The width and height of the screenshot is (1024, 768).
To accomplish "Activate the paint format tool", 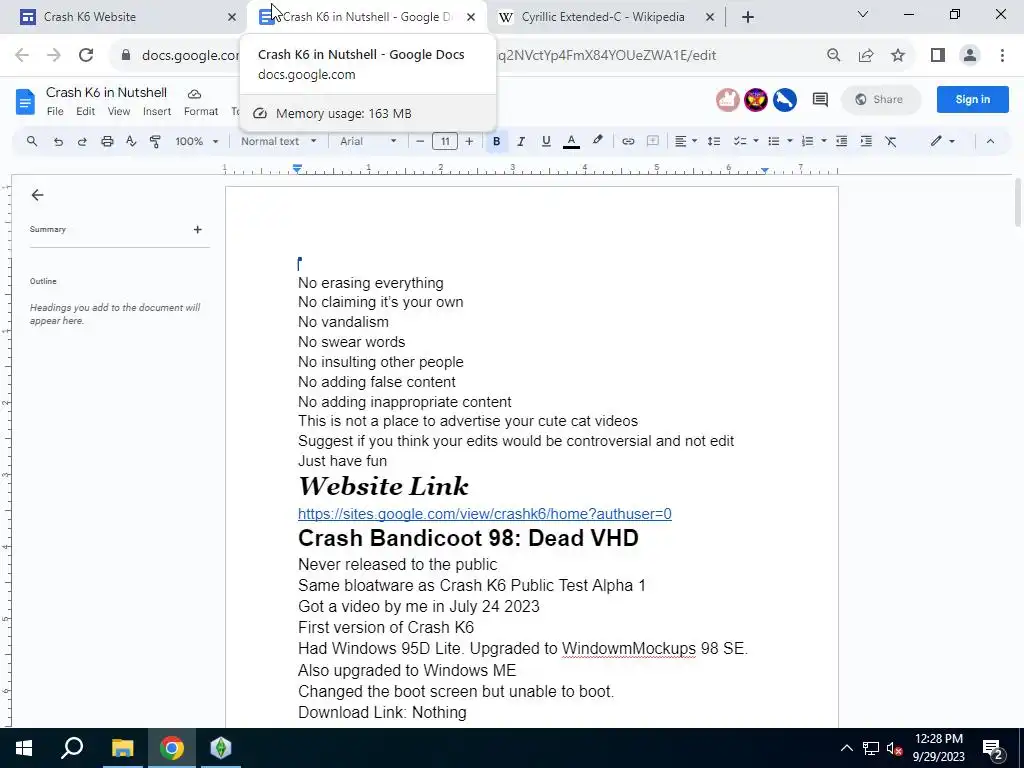I will click(155, 141).
